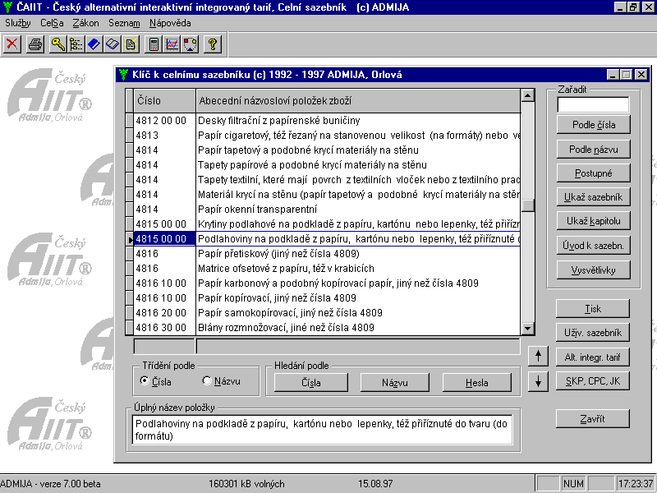Image resolution: width=657 pixels, height=493 pixels.
Task: Select the Čísla sorting radio button
Action: coord(144,381)
